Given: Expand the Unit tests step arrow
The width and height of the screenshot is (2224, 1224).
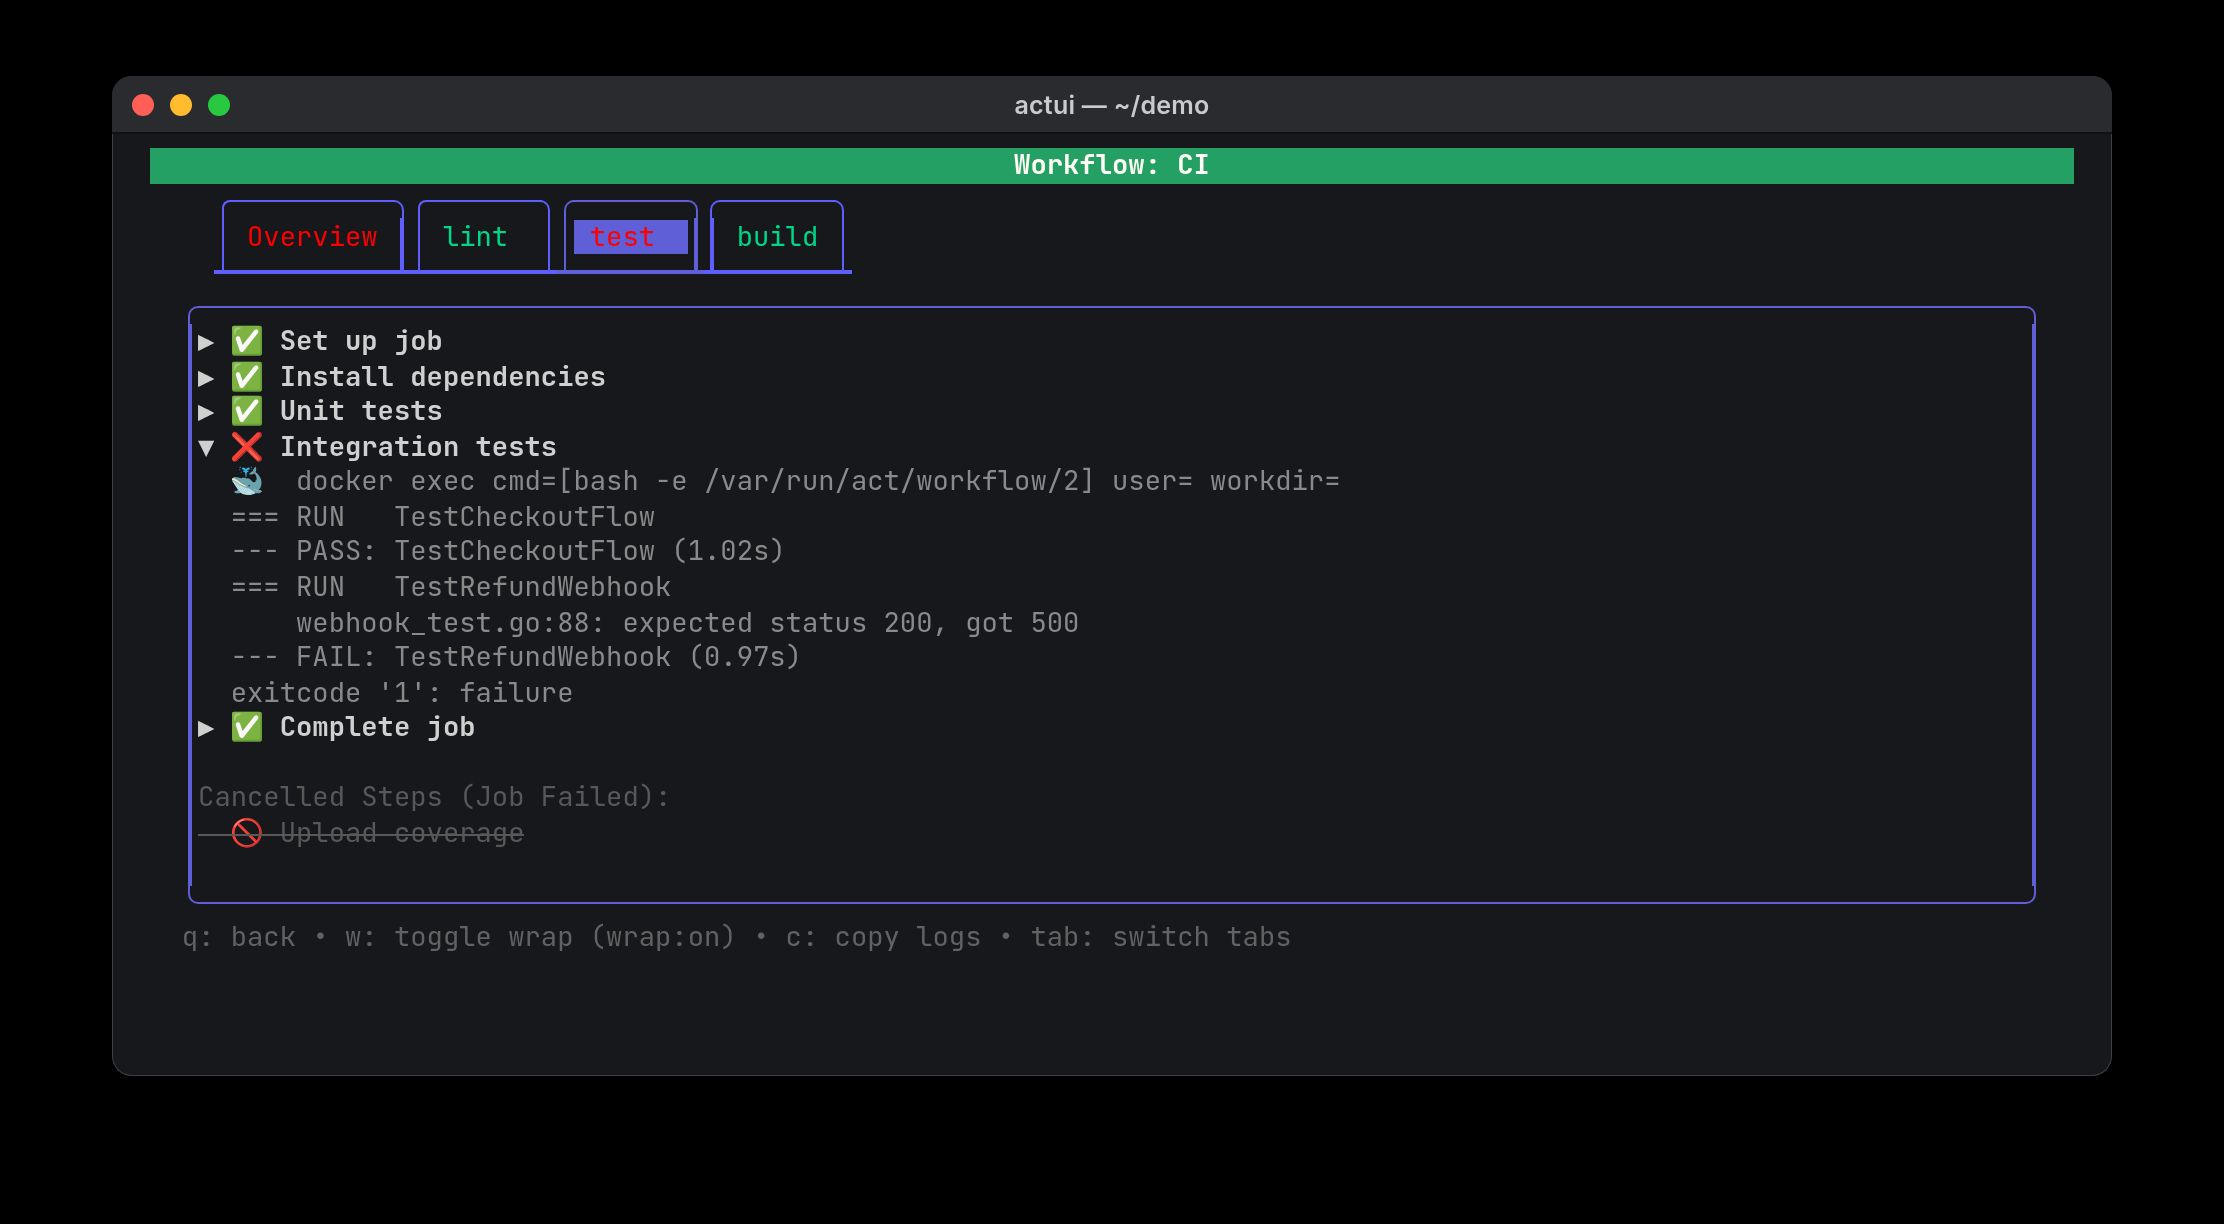Looking at the screenshot, I should 206,412.
